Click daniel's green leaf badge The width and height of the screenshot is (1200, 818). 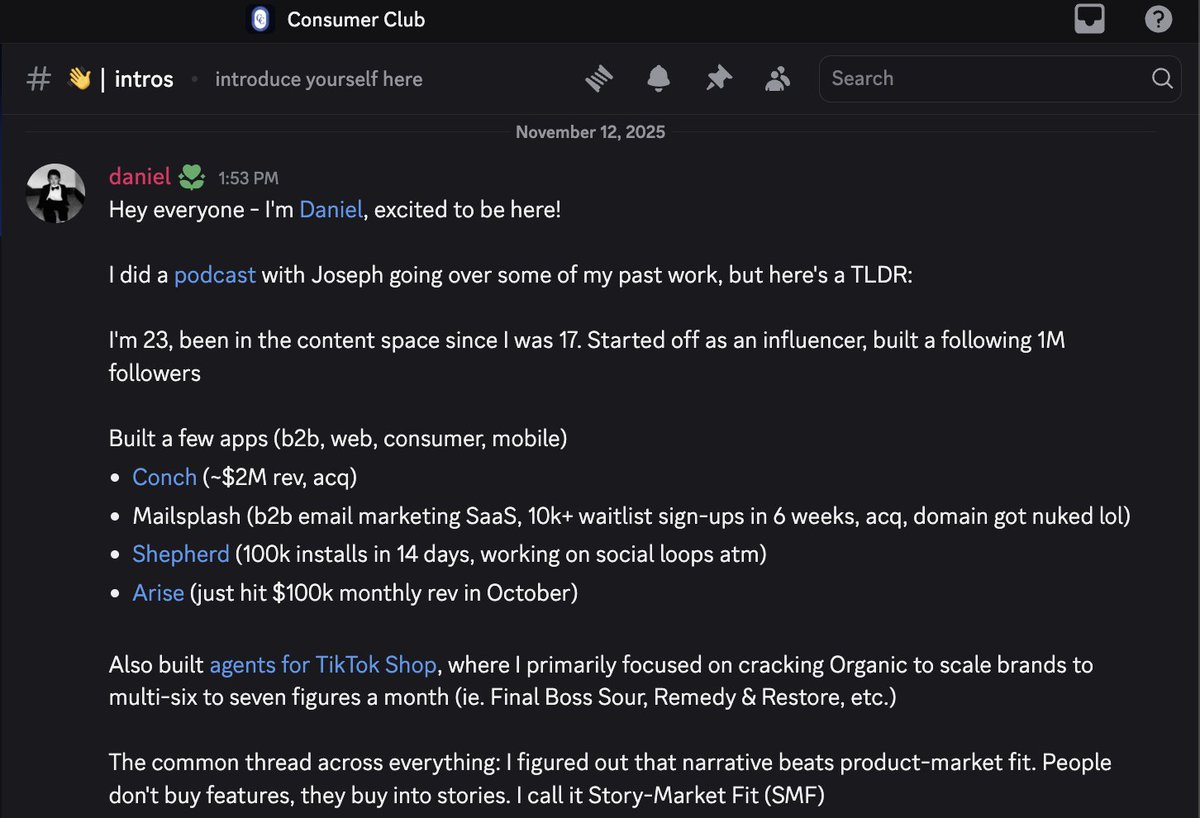[191, 177]
